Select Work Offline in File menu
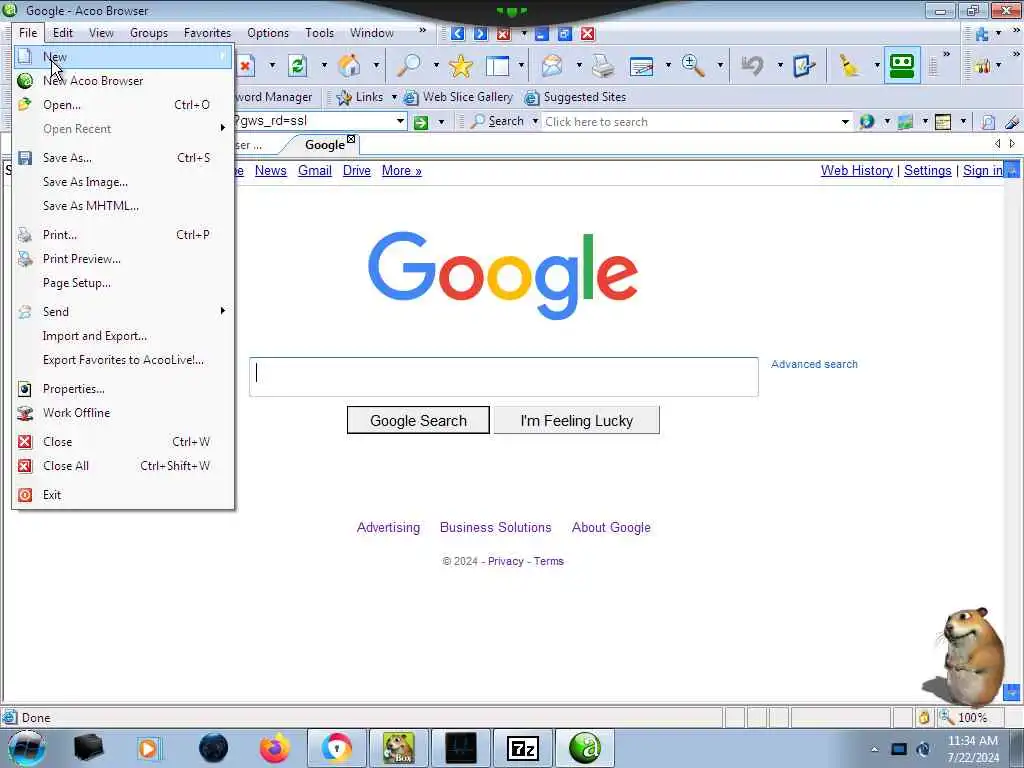Viewport: 1024px width, 768px height. pos(123,413)
